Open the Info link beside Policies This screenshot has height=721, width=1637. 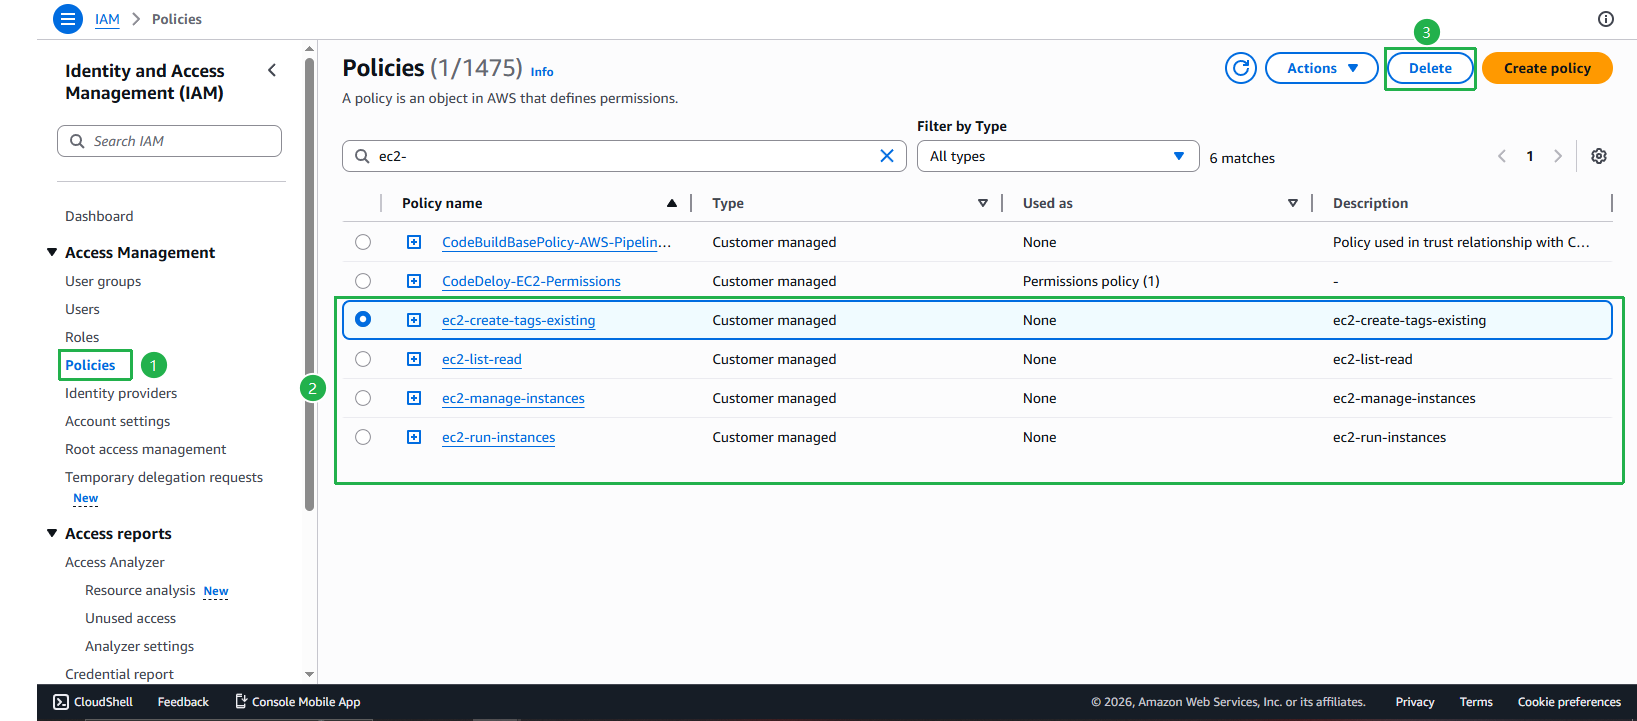click(542, 72)
